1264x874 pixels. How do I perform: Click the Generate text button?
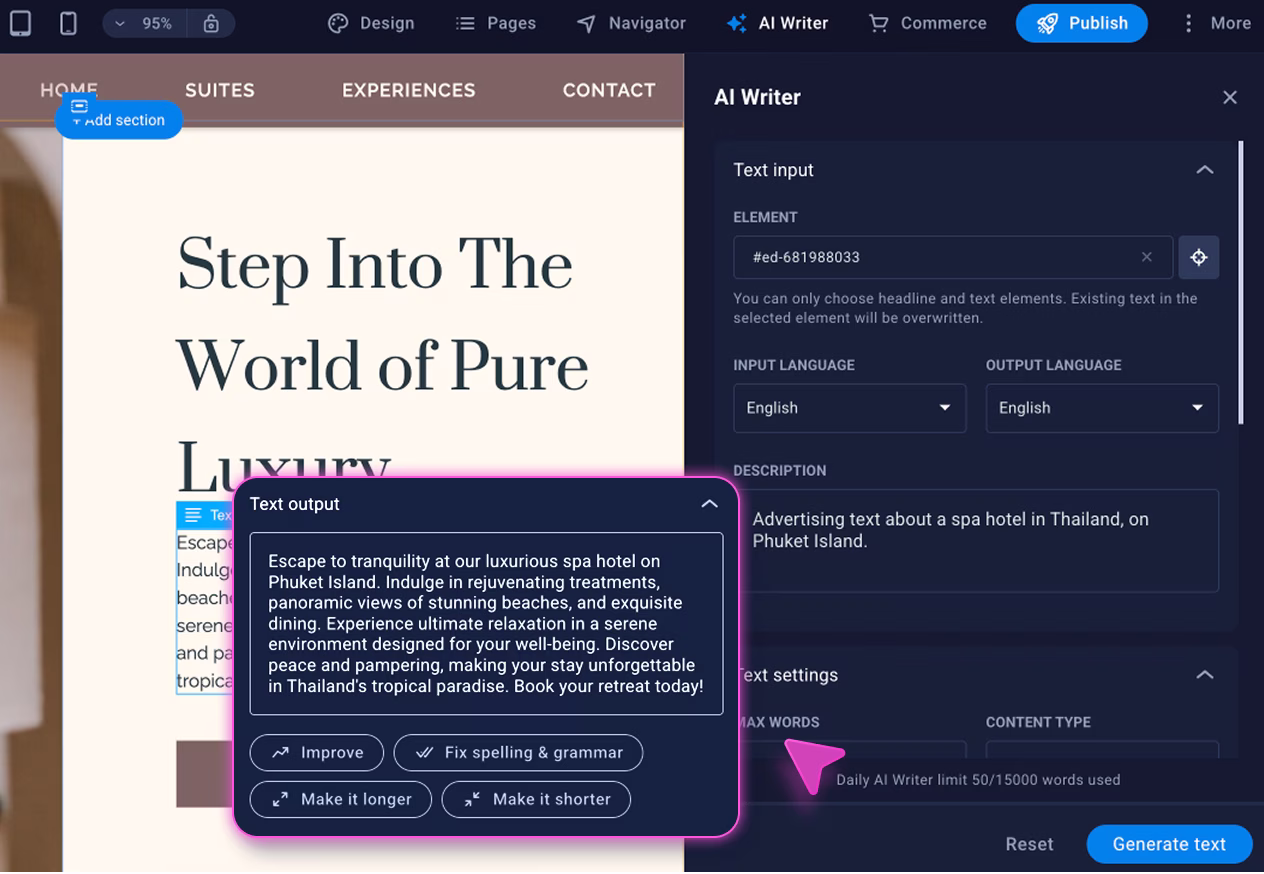1168,843
